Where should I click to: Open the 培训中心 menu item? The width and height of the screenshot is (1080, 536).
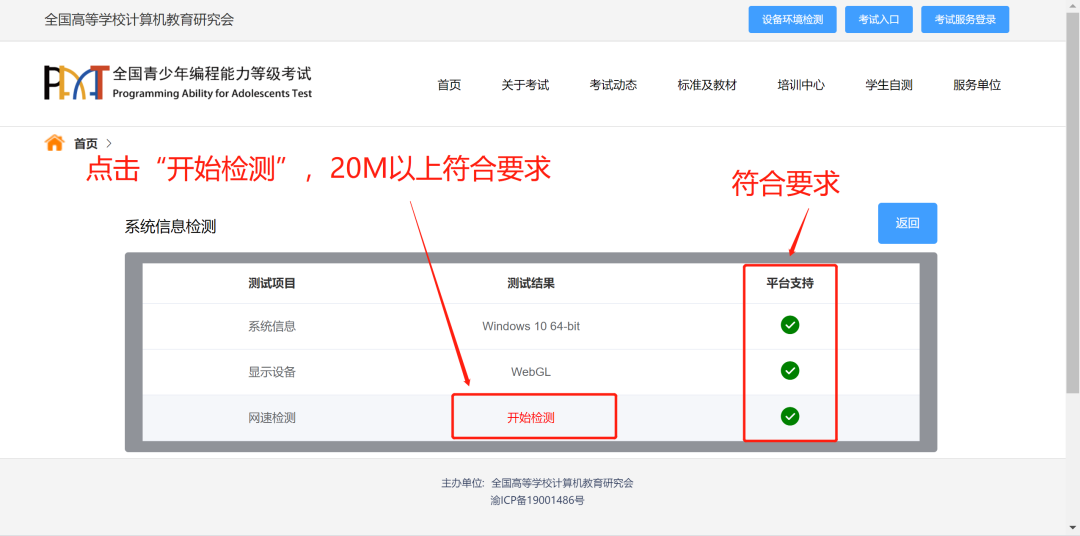(x=801, y=85)
